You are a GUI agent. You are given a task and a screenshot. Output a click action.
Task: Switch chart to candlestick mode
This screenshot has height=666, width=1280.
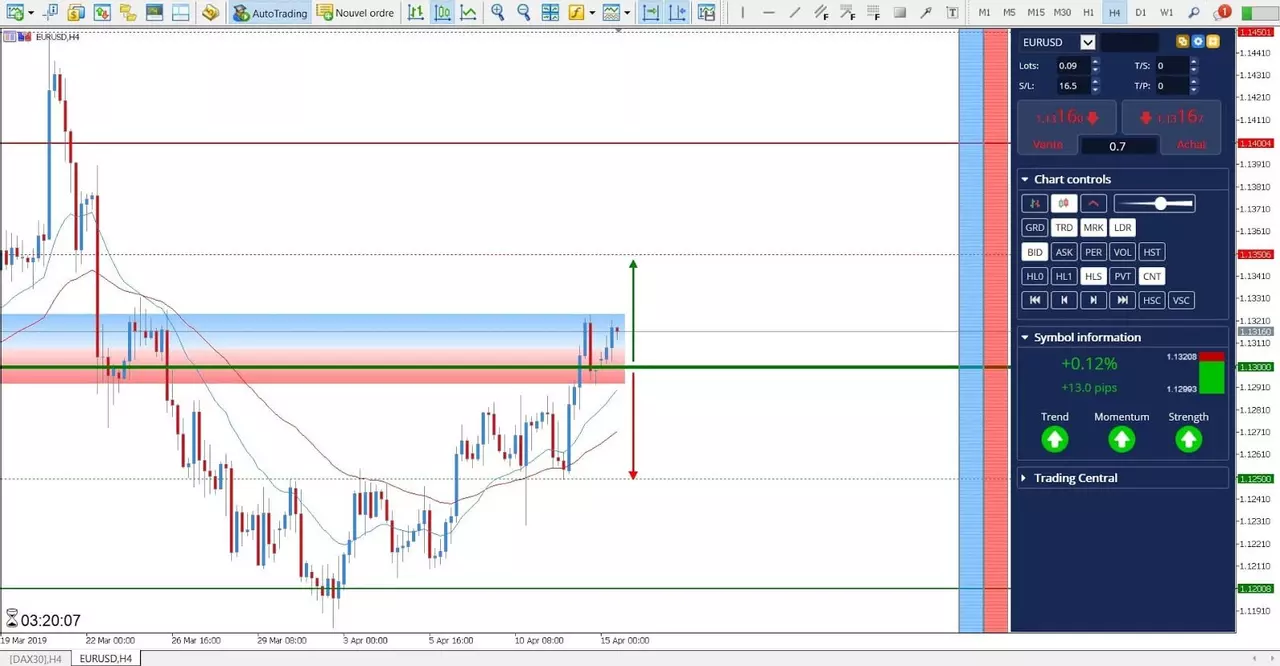(x=442, y=13)
